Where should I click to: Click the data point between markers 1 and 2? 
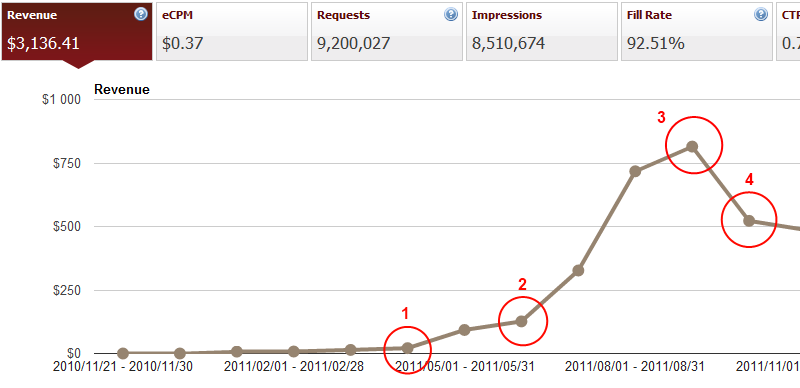[464, 330]
